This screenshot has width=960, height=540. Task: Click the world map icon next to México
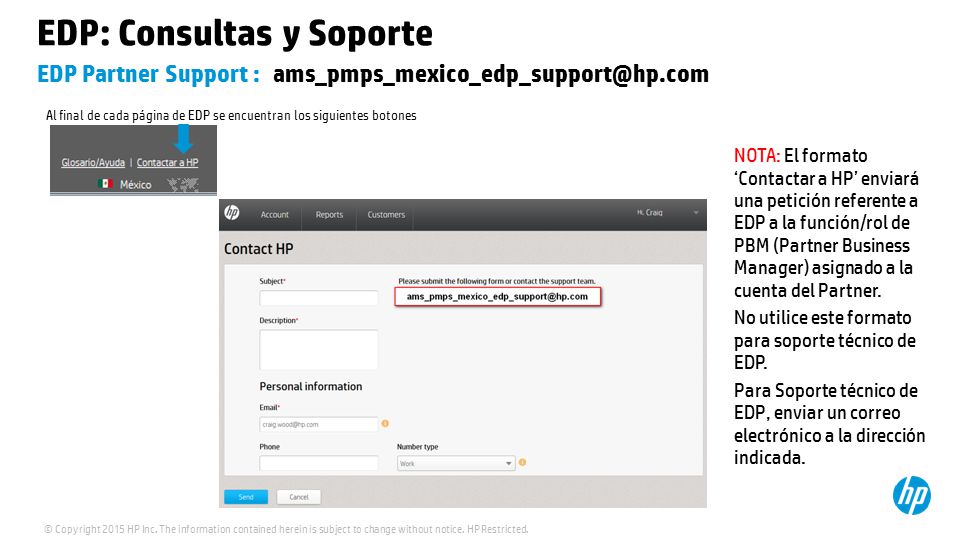point(183,184)
